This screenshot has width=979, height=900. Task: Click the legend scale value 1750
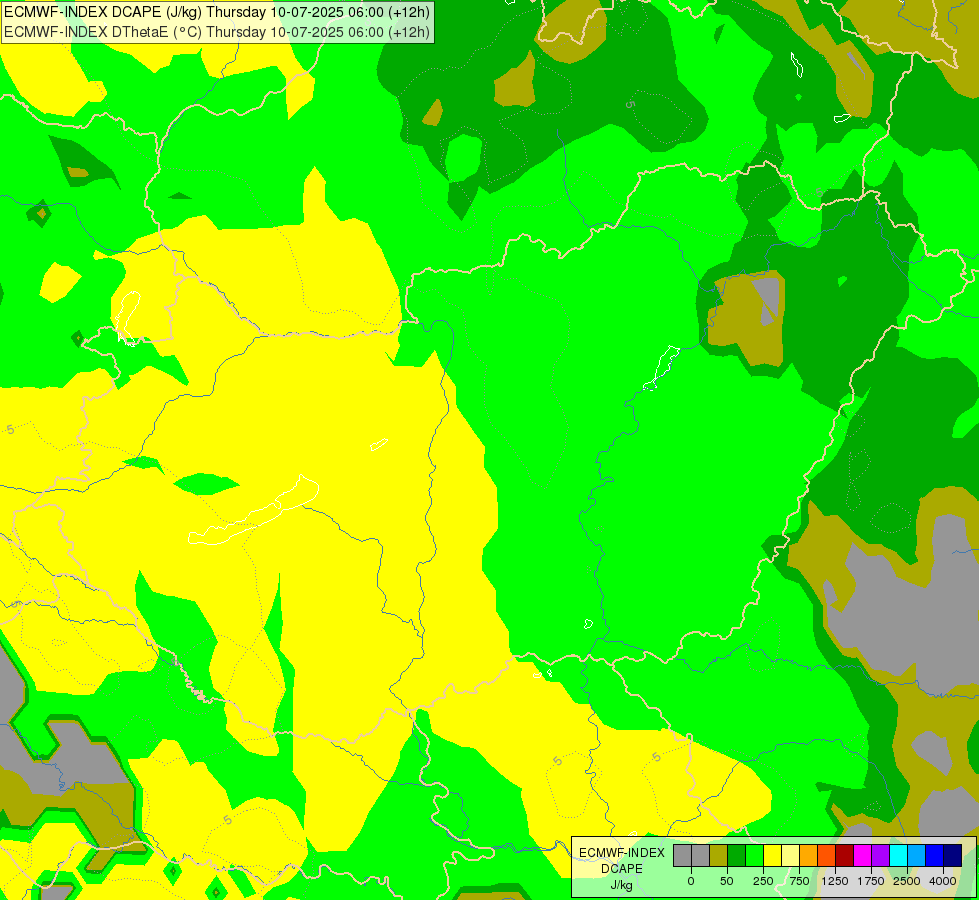pos(871,881)
